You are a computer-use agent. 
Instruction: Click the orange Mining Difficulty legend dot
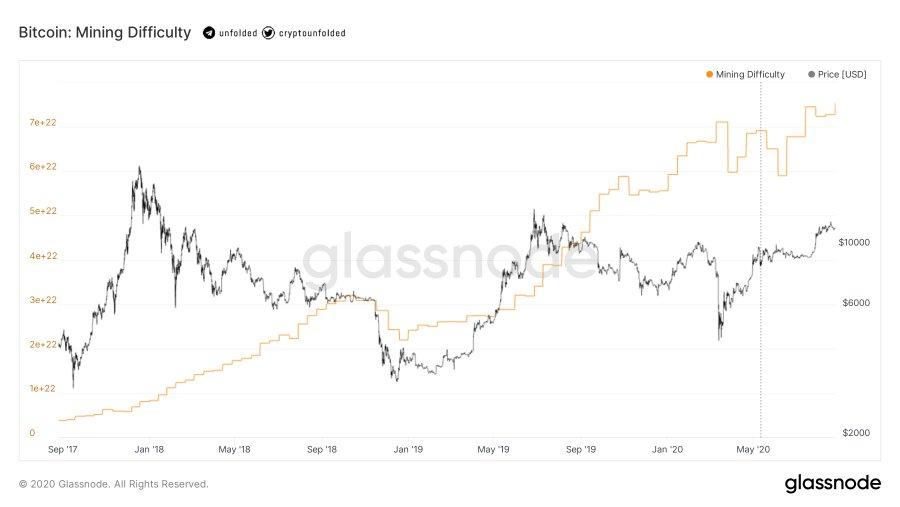pos(710,74)
